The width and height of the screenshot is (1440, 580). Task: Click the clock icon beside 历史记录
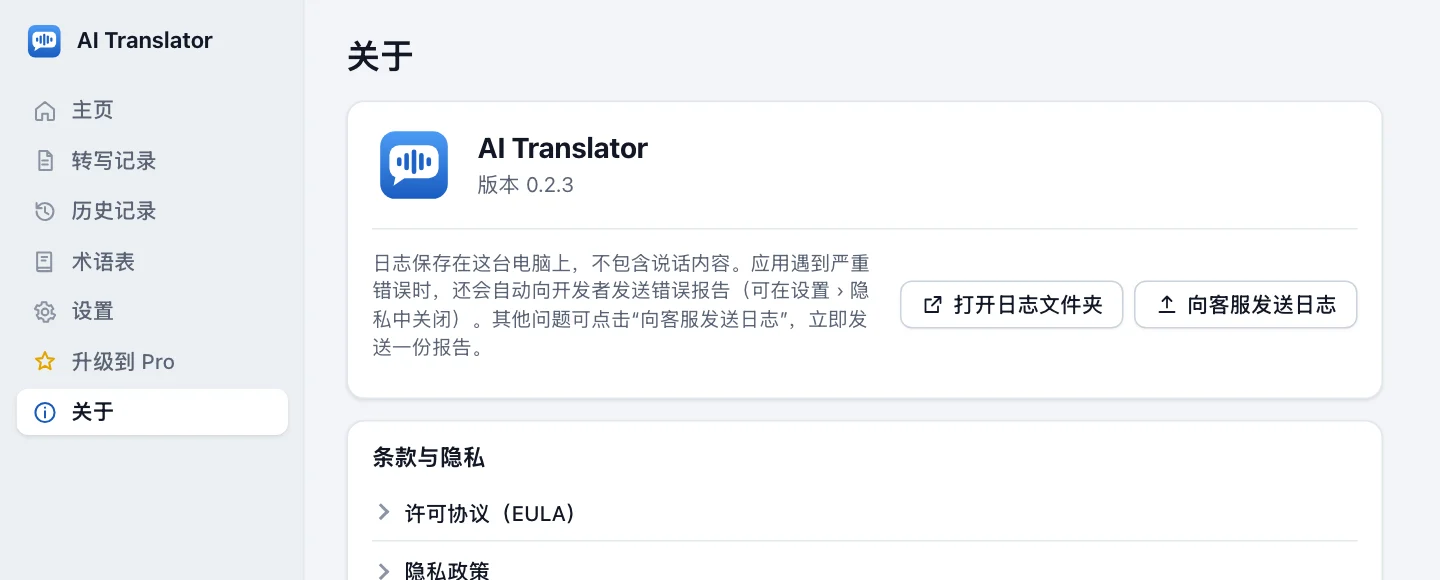[45, 211]
